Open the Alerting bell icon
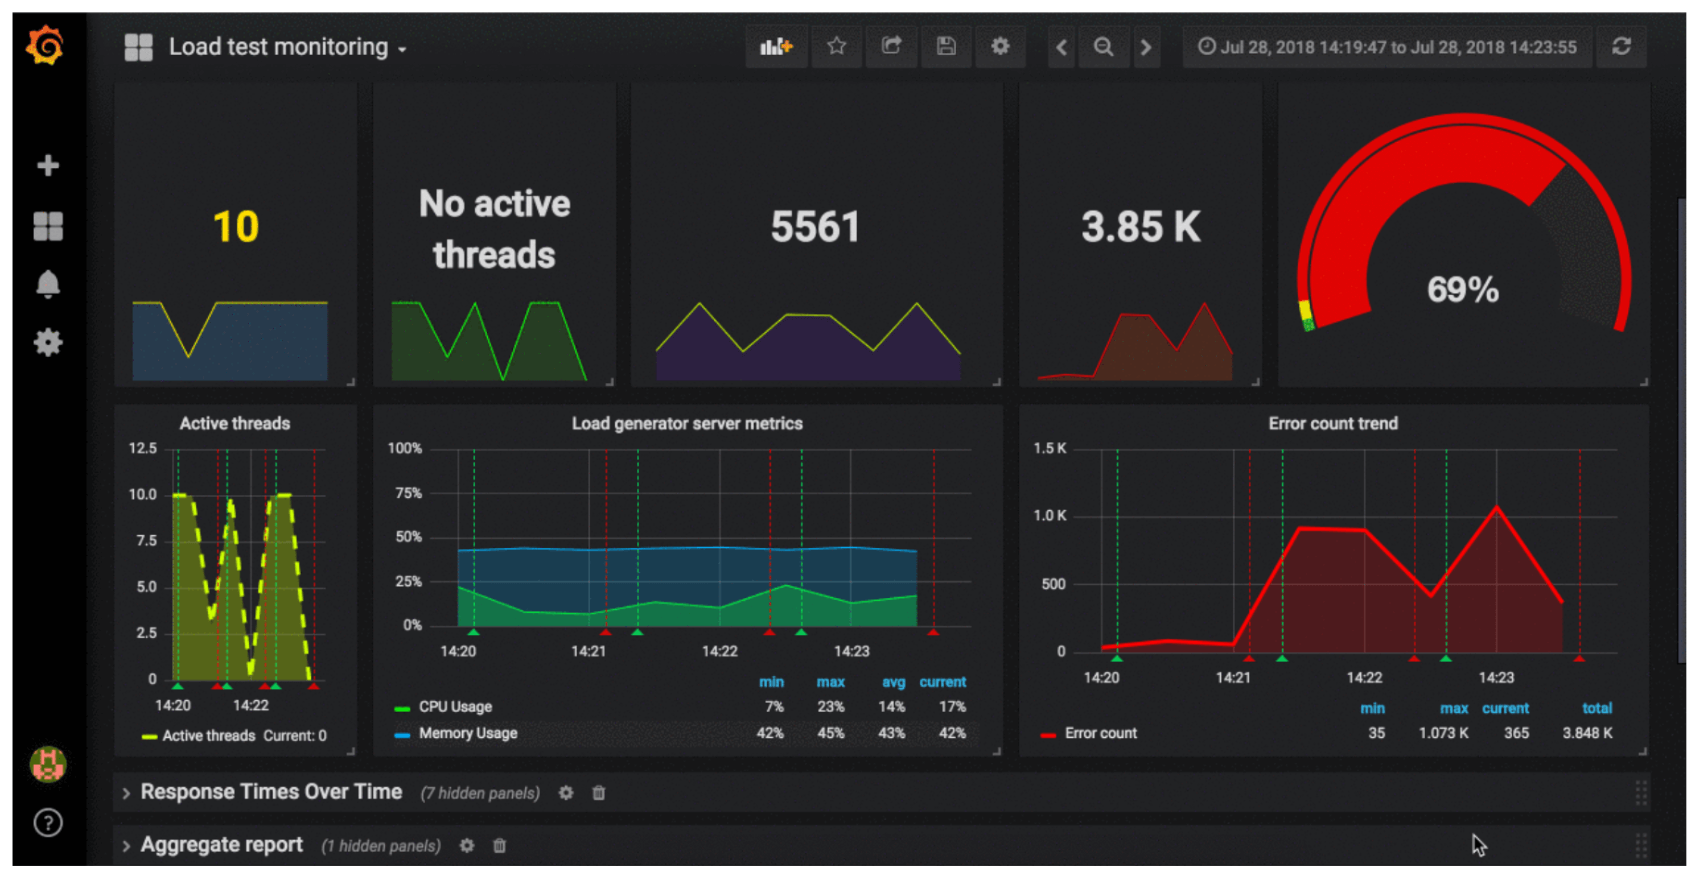This screenshot has height=878, width=1700. [x=48, y=285]
